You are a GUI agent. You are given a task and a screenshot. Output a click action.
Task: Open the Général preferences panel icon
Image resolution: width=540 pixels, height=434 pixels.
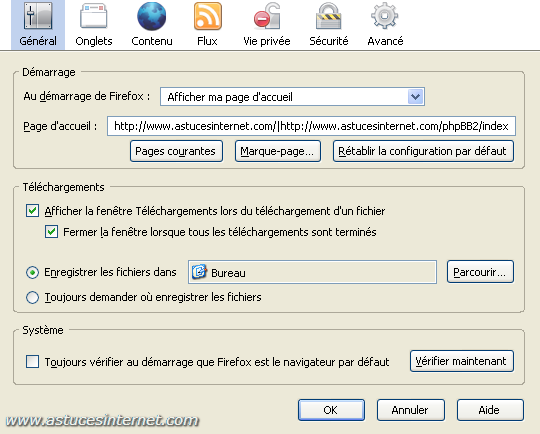(x=38, y=25)
